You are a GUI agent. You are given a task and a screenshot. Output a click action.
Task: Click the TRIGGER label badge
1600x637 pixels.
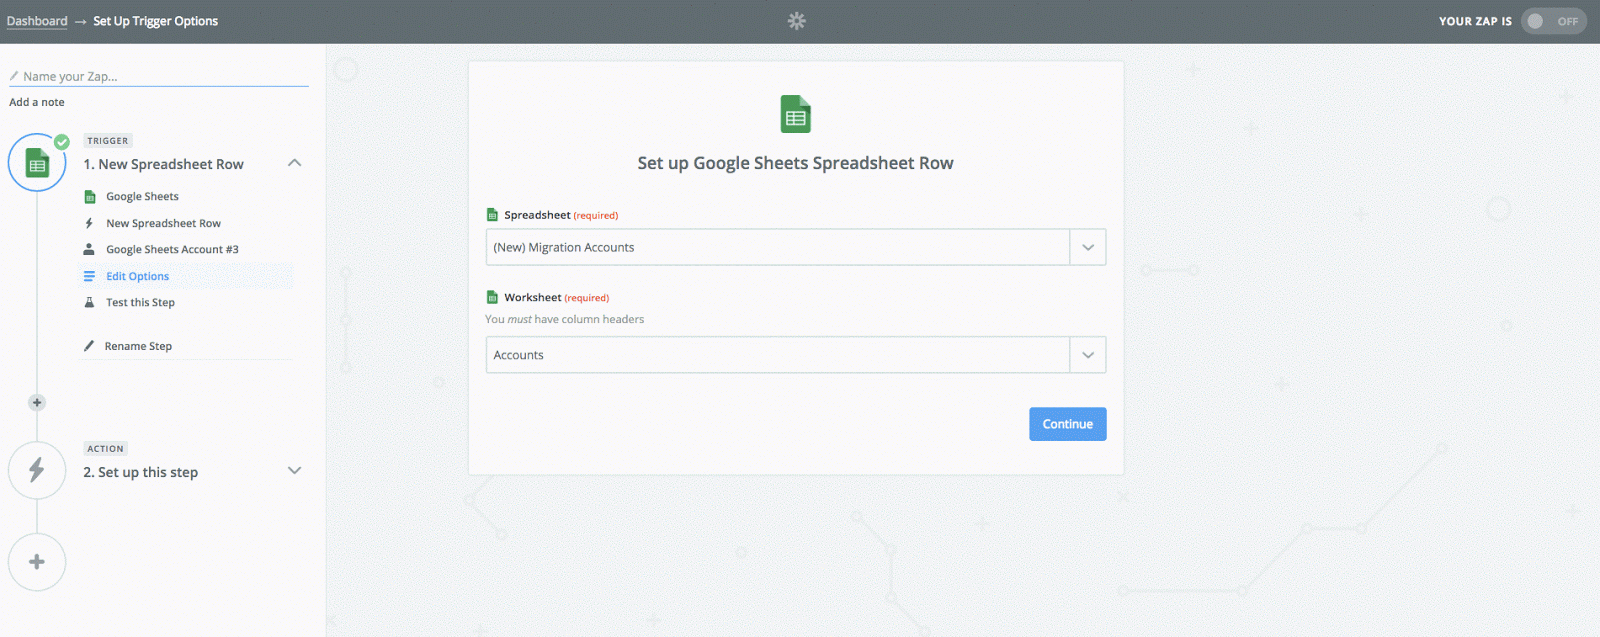[108, 141]
